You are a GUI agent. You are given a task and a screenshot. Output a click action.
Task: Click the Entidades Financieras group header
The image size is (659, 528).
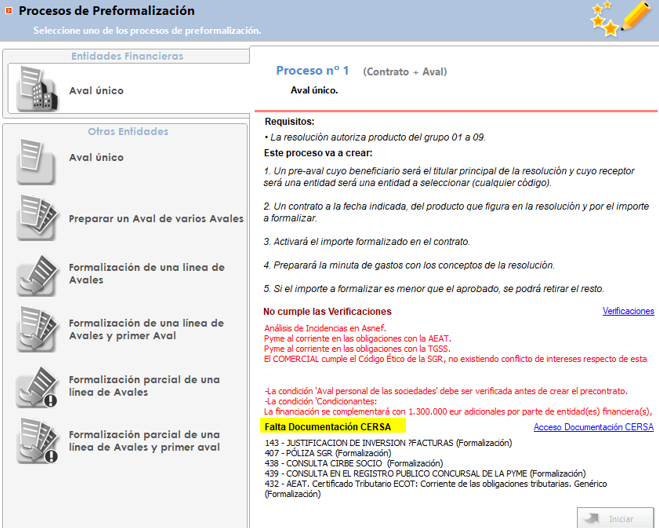point(127,56)
